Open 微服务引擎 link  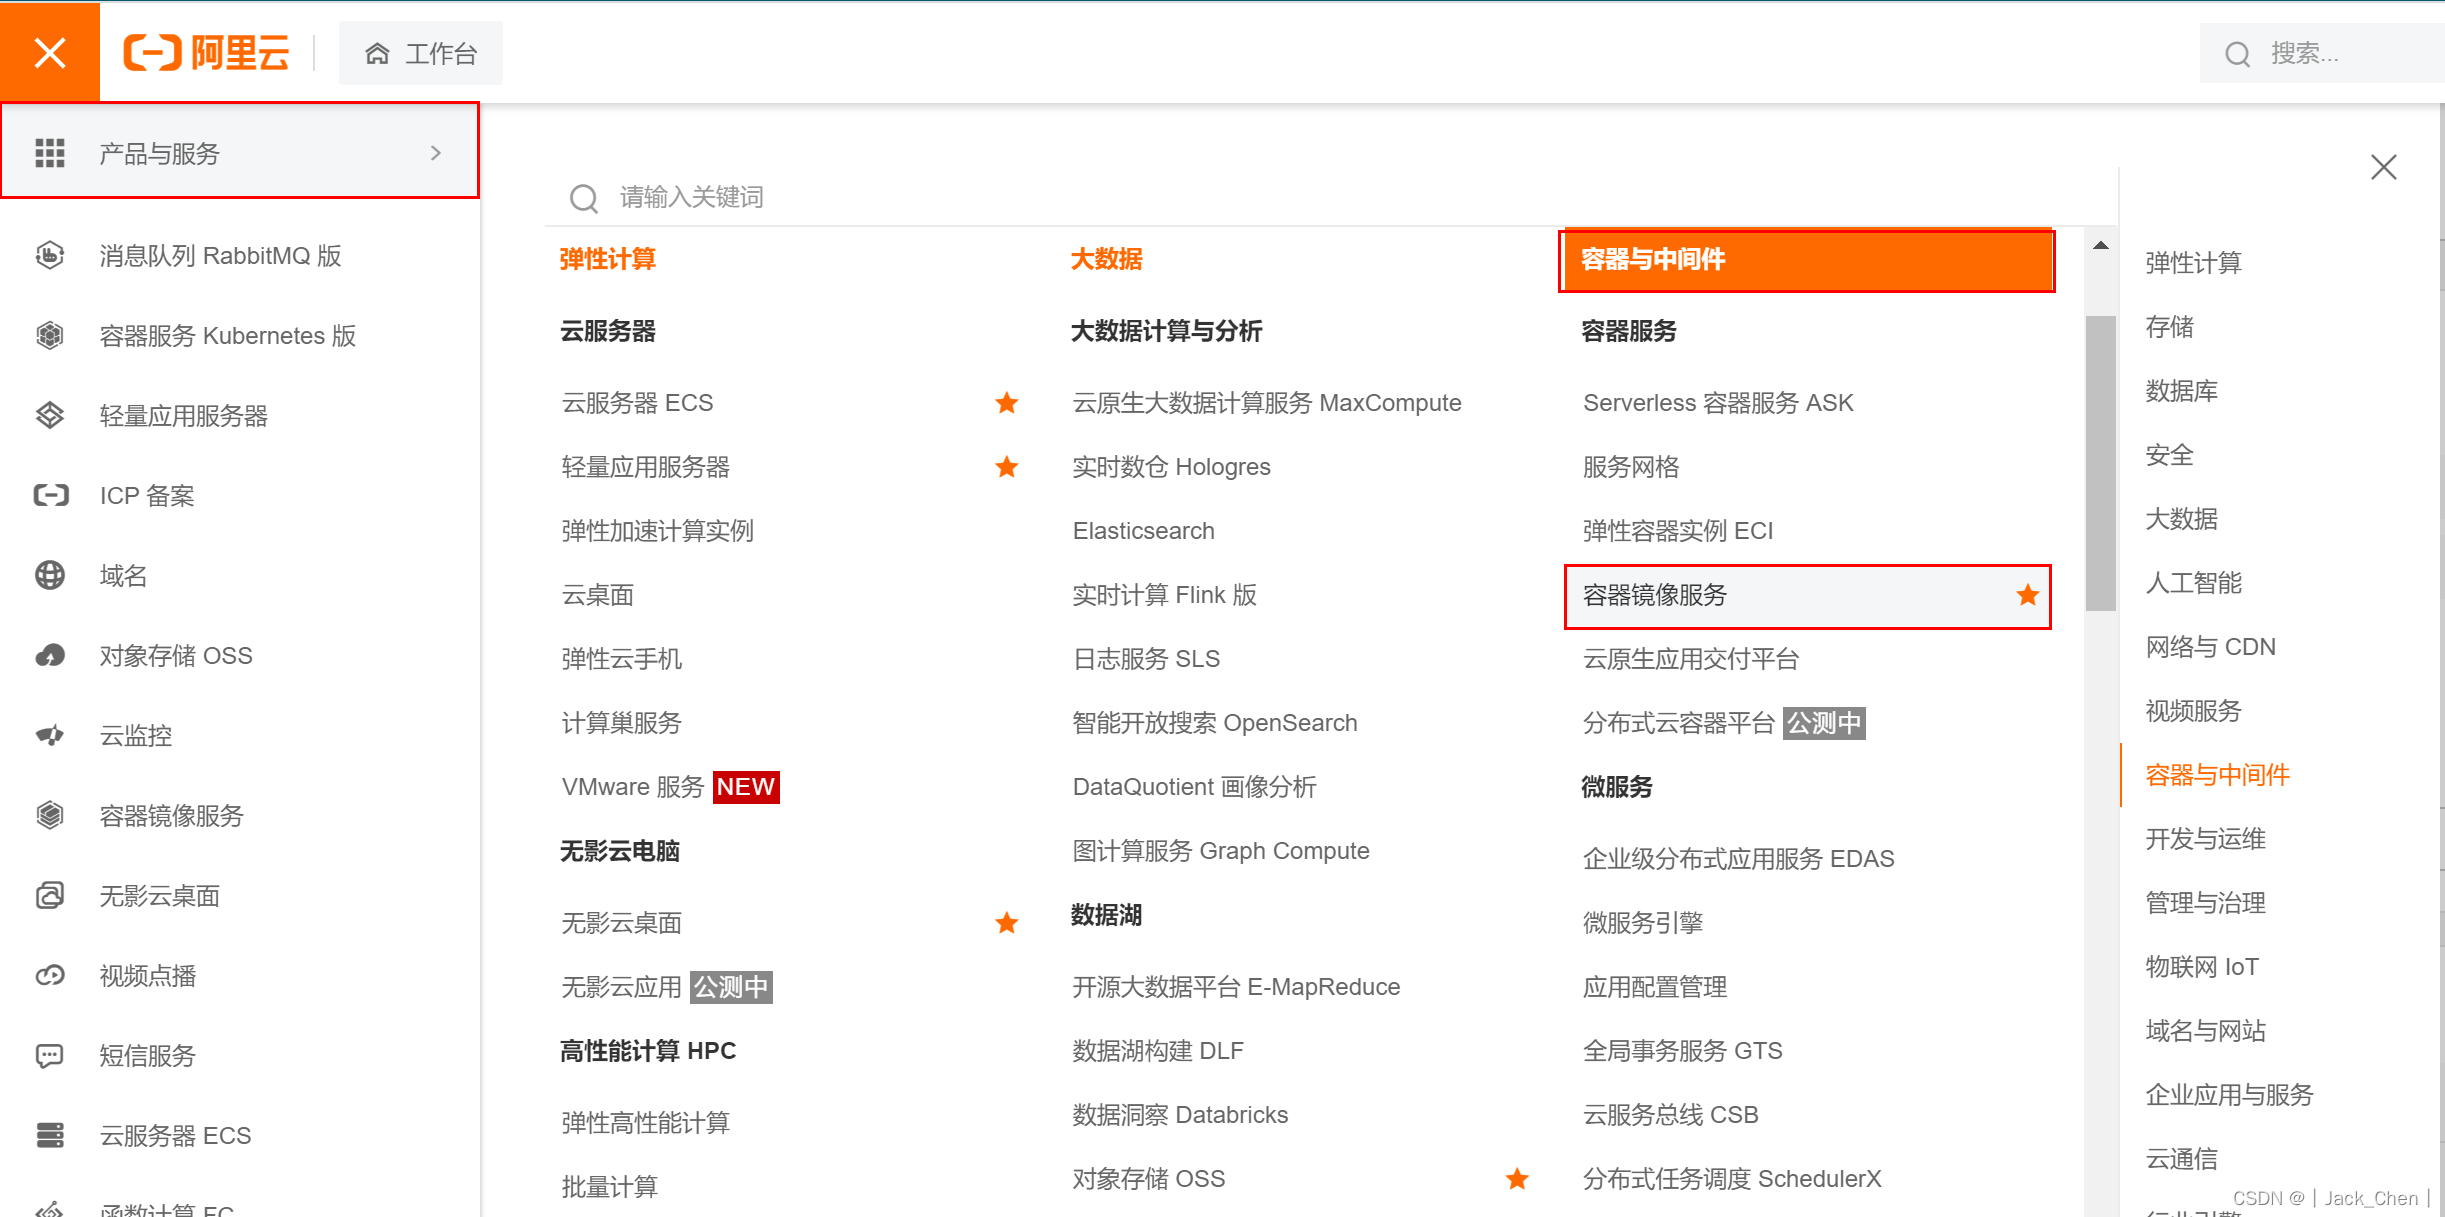coord(1642,923)
